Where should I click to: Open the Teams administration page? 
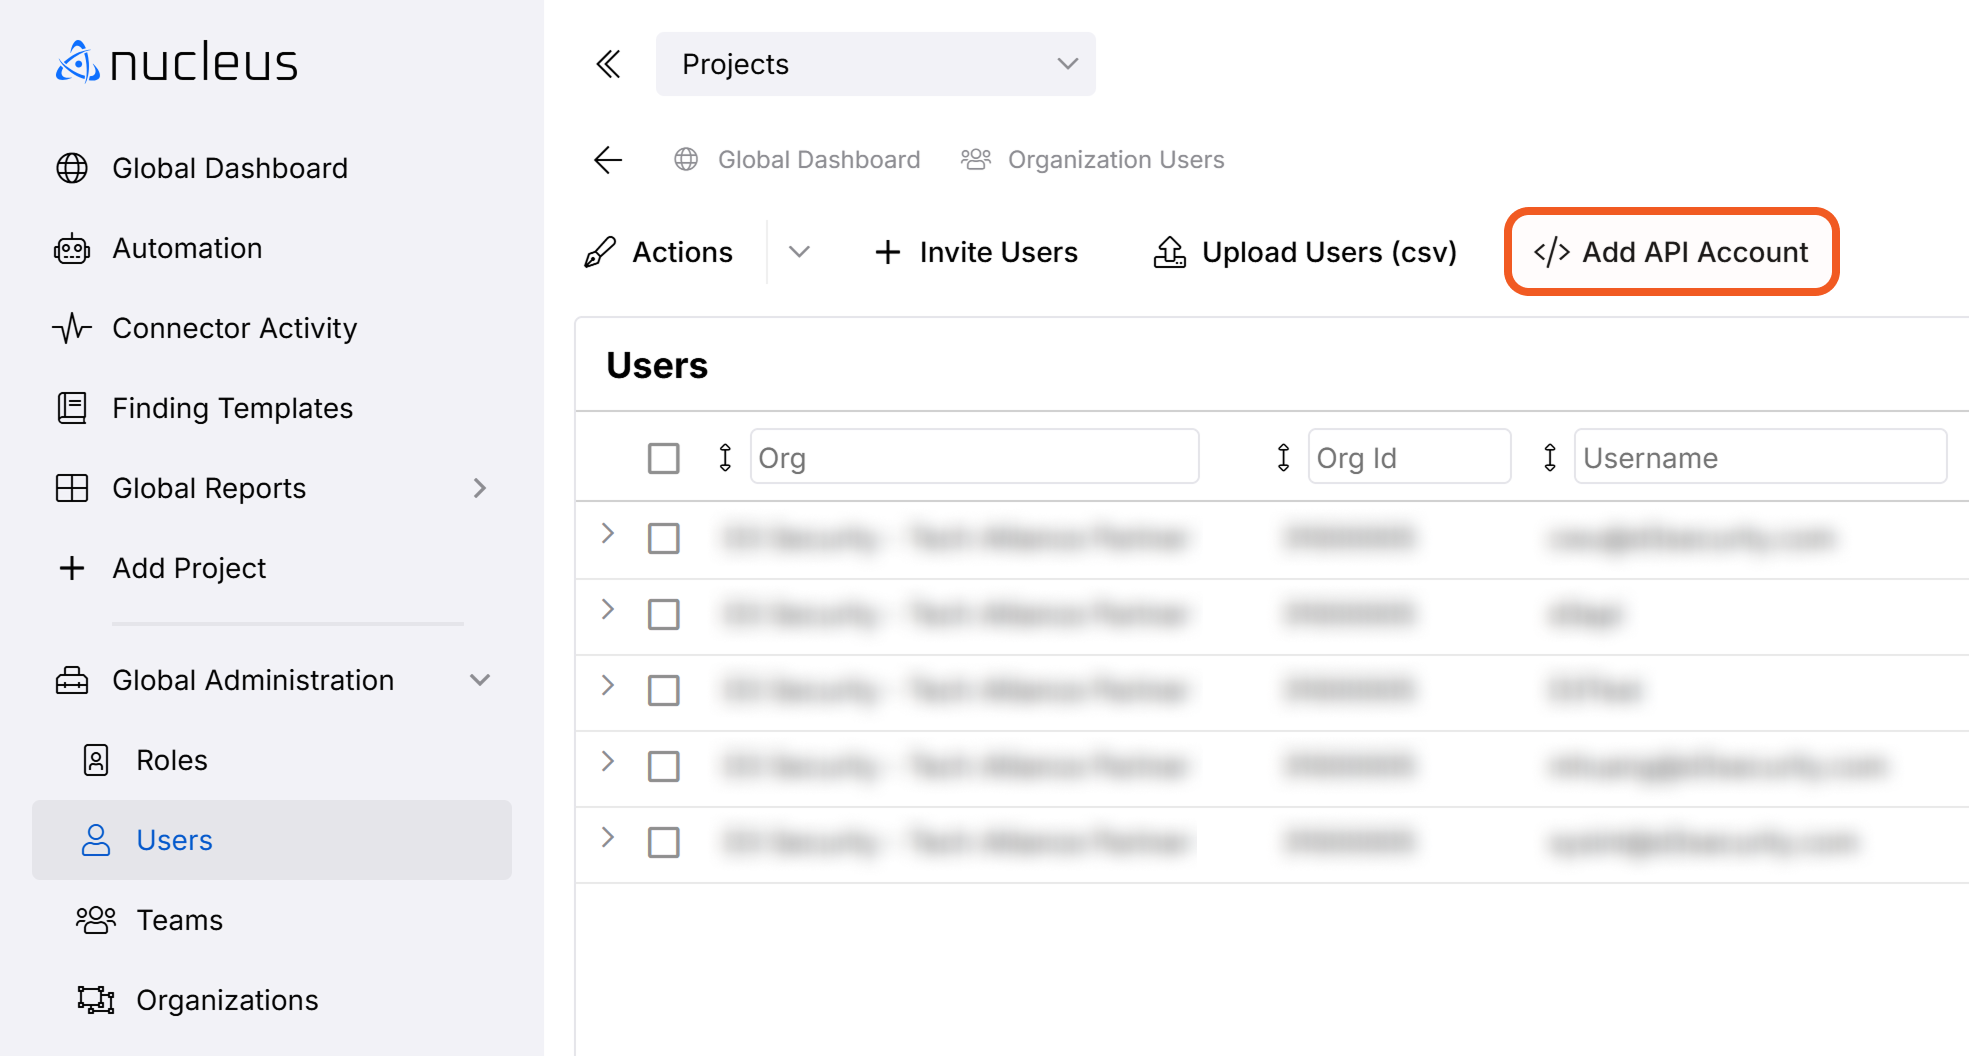coord(179,920)
